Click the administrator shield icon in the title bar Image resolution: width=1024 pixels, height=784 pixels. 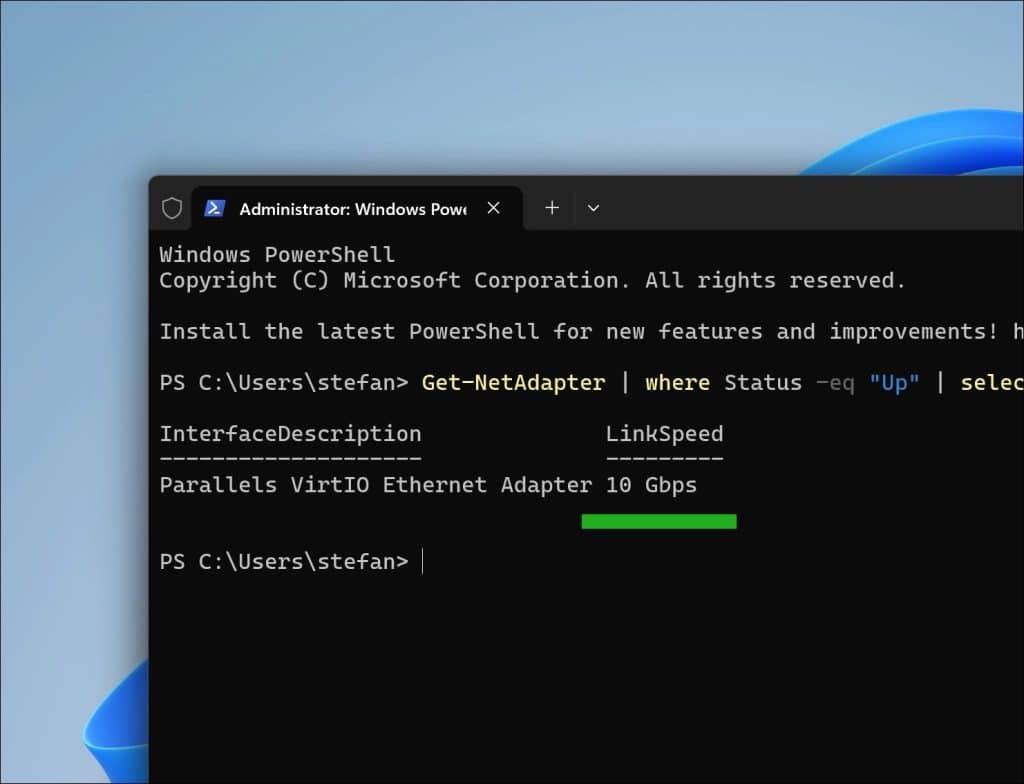click(x=171, y=207)
